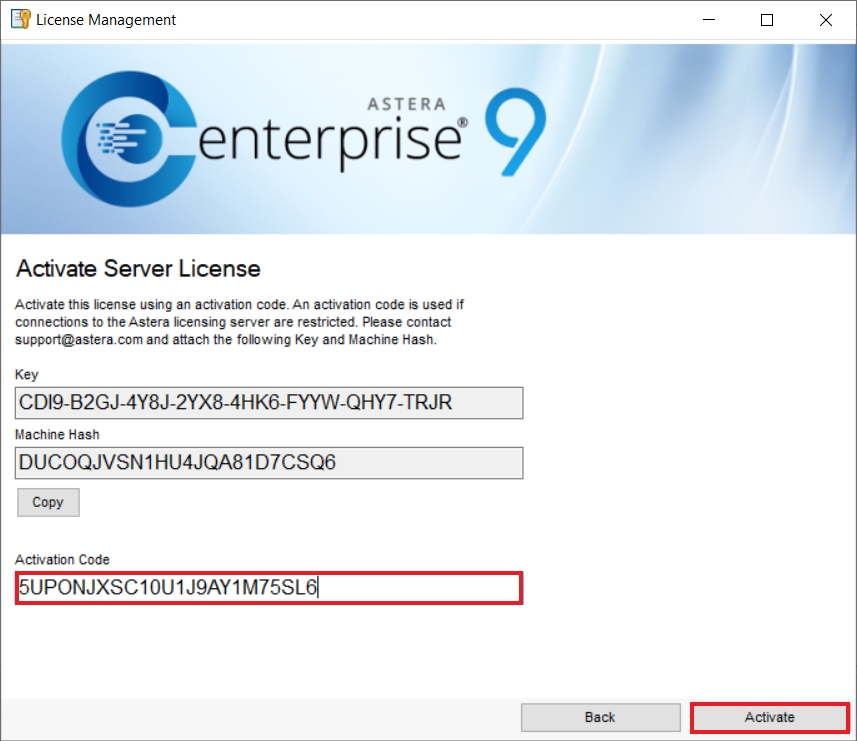Minimize the License Management window
Viewport: 857px width, 741px height.
click(709, 20)
